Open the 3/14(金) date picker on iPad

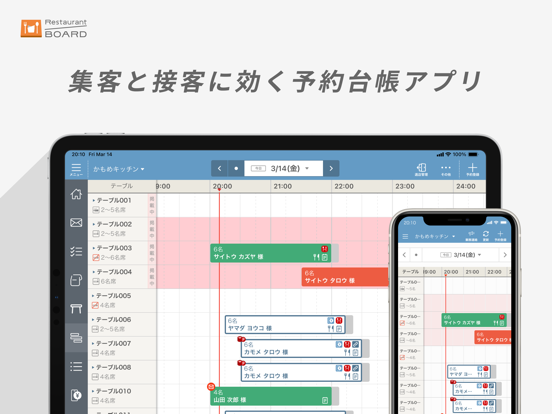pyautogui.click(x=283, y=169)
